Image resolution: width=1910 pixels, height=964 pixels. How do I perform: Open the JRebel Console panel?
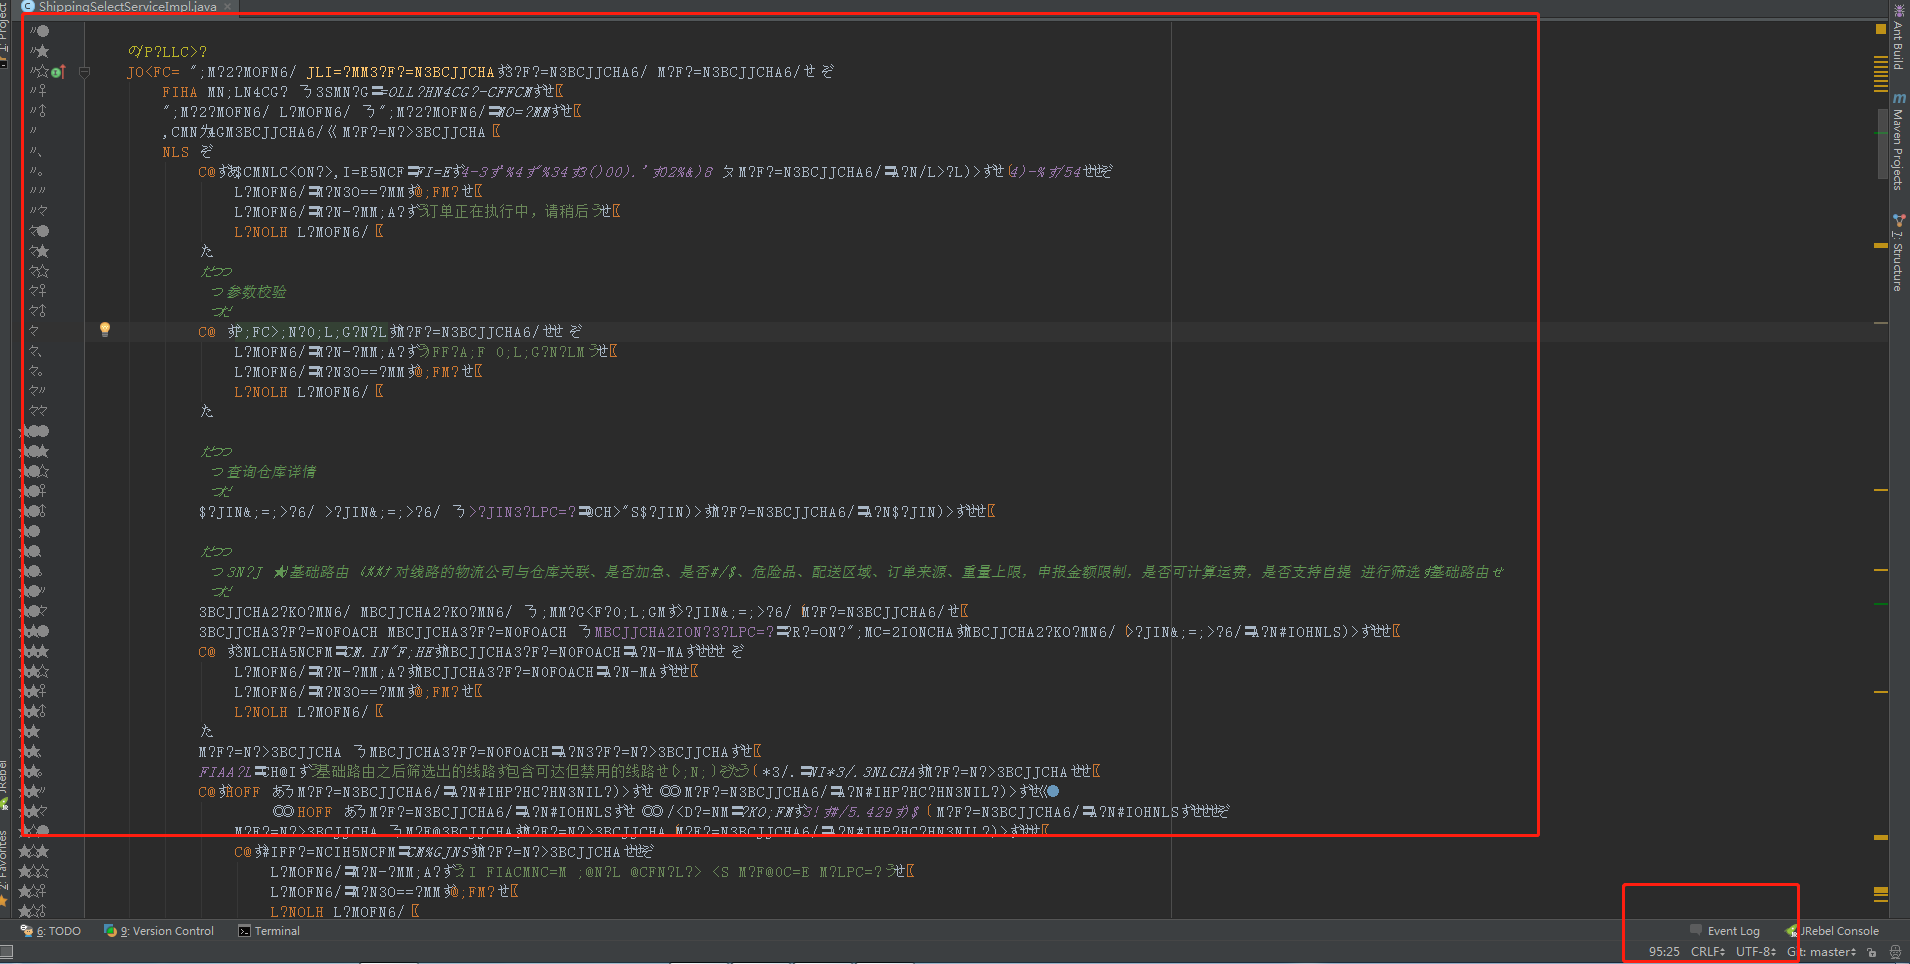pyautogui.click(x=1832, y=931)
